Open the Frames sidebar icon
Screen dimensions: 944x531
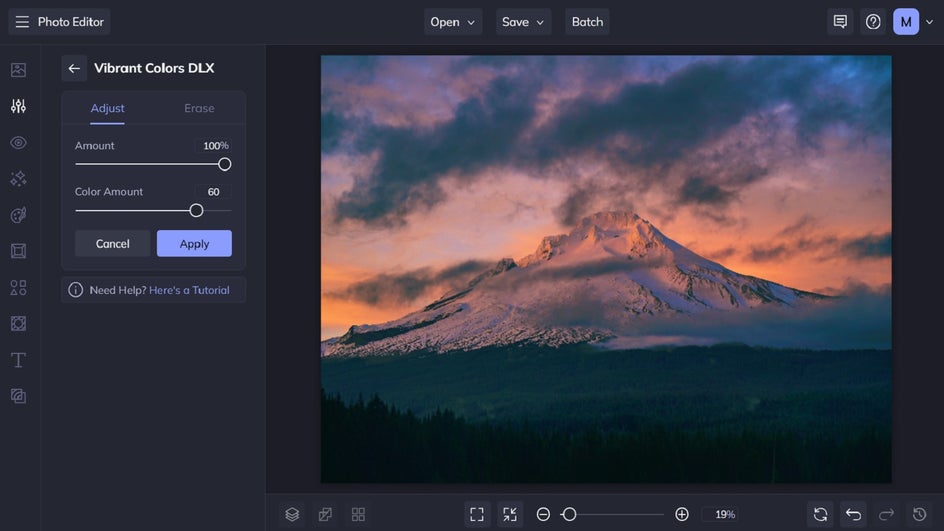pos(18,251)
